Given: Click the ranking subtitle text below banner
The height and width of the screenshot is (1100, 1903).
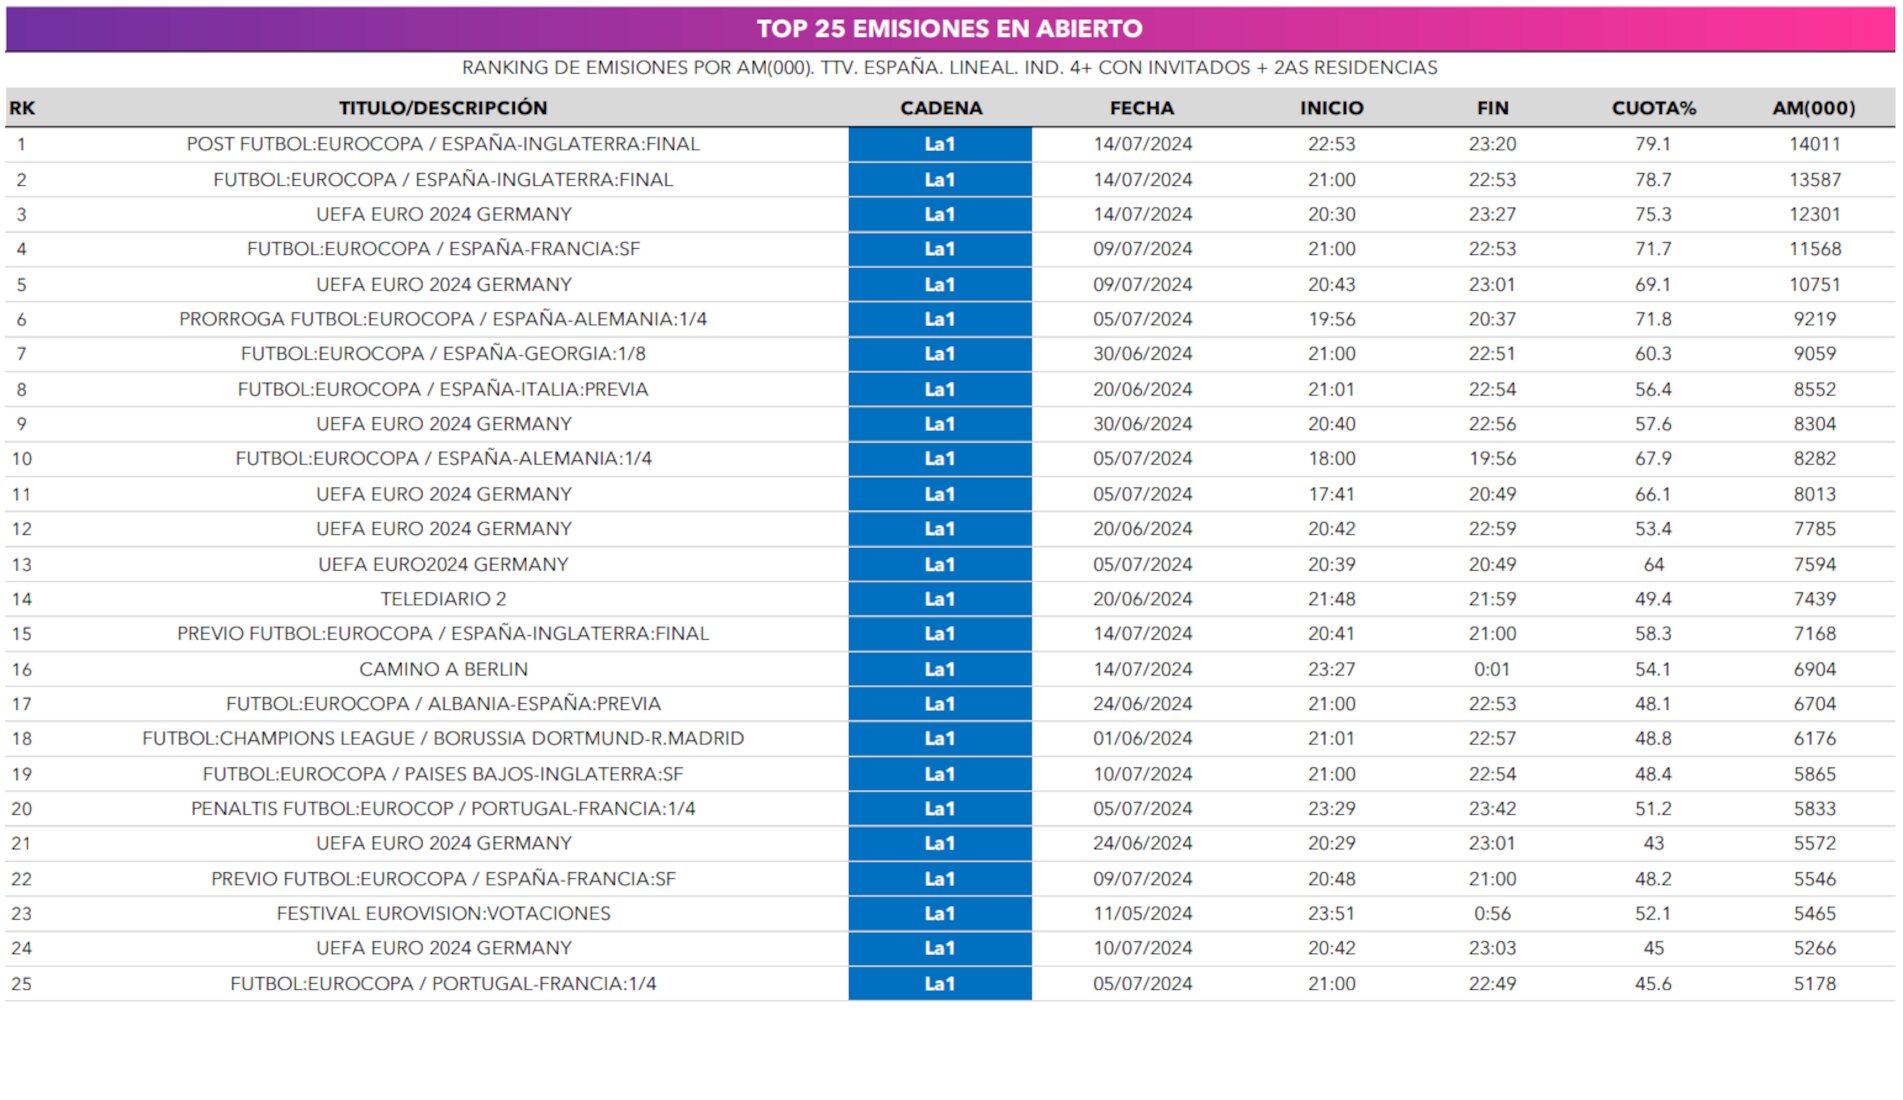Looking at the screenshot, I should click(x=949, y=68).
